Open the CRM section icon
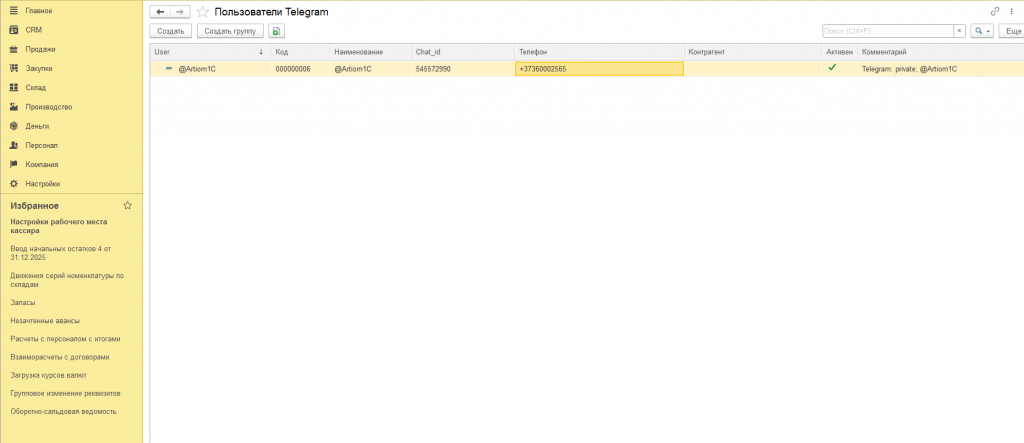 (14, 30)
